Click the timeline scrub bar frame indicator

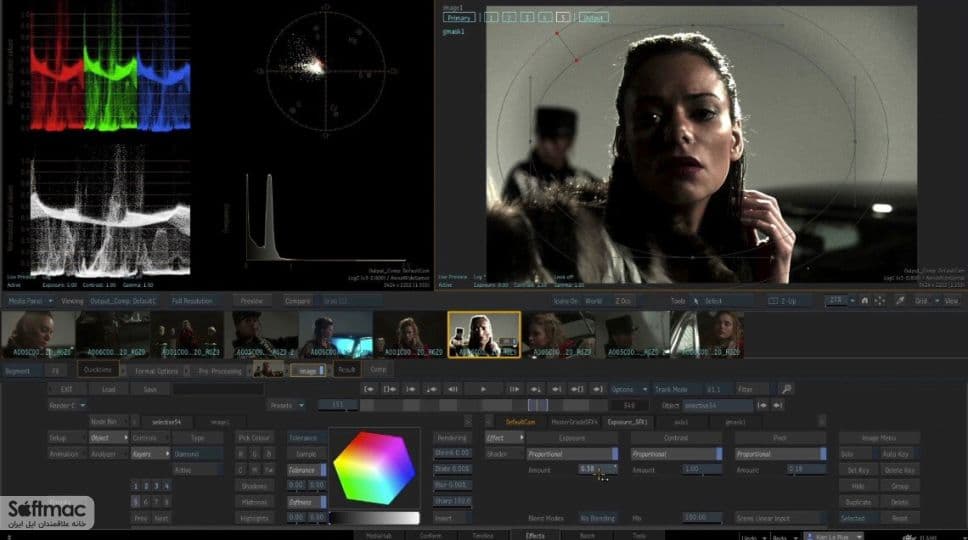(x=537, y=405)
